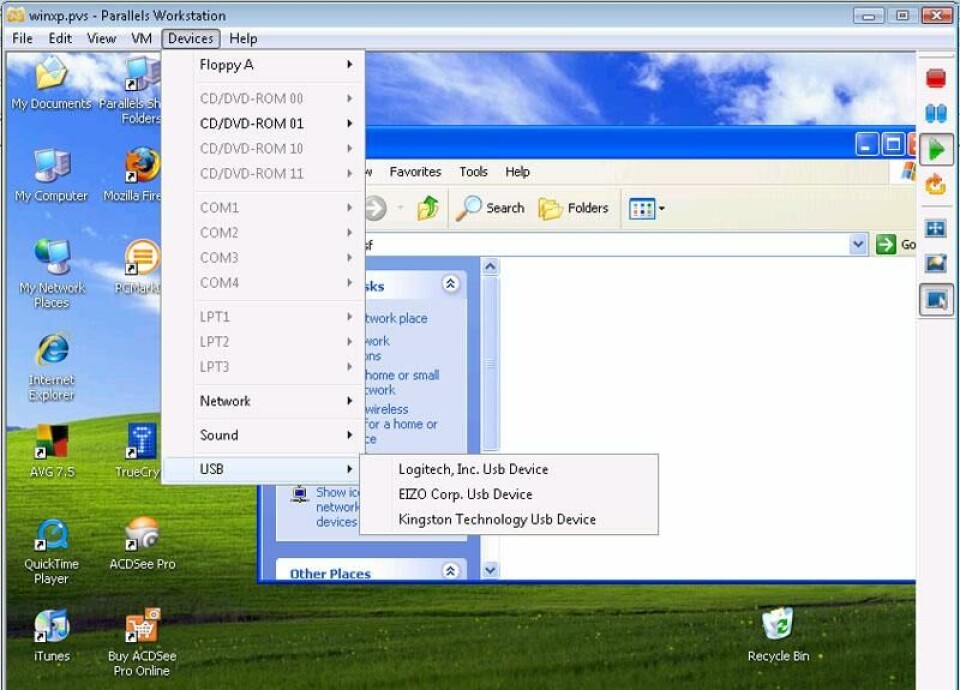The image size is (960, 690).
Task: Select Recycle Bin desktop icon
Action: (778, 635)
